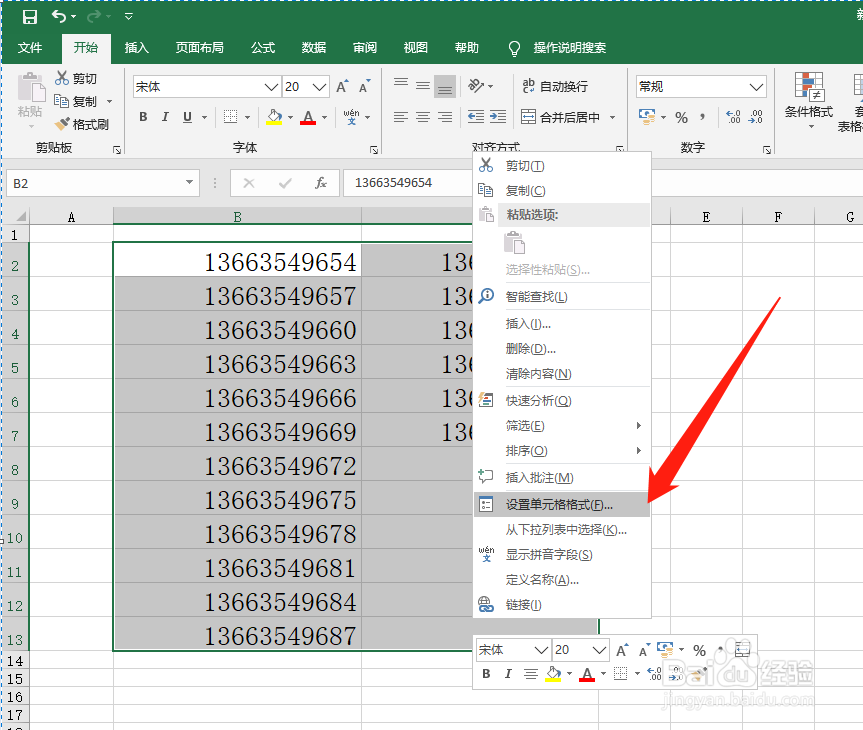
Task: Click the percent style icon in number group
Action: pyautogui.click(x=681, y=117)
